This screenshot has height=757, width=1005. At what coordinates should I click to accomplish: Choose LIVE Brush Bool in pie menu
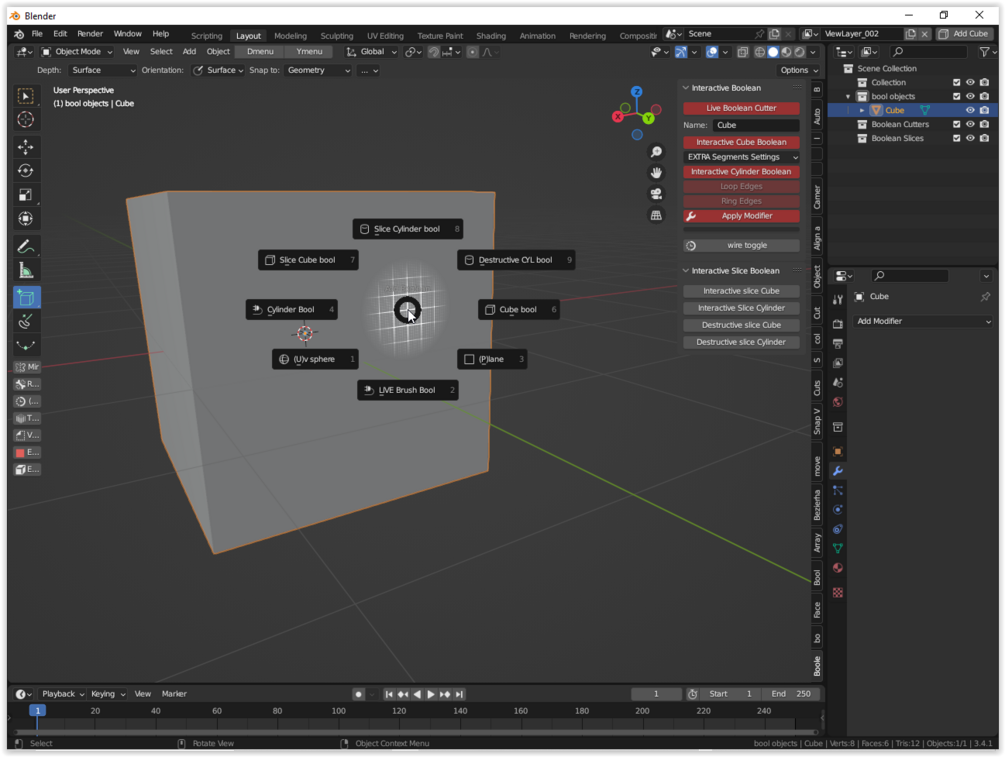coord(408,390)
